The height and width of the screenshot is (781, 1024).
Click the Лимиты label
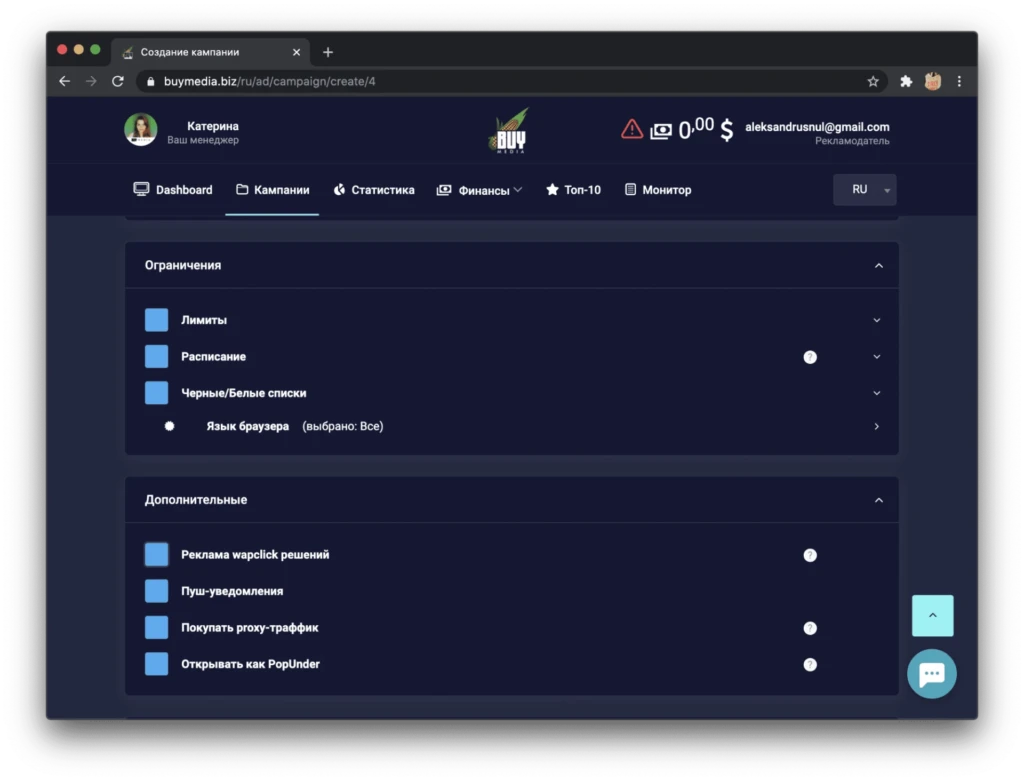[204, 320]
